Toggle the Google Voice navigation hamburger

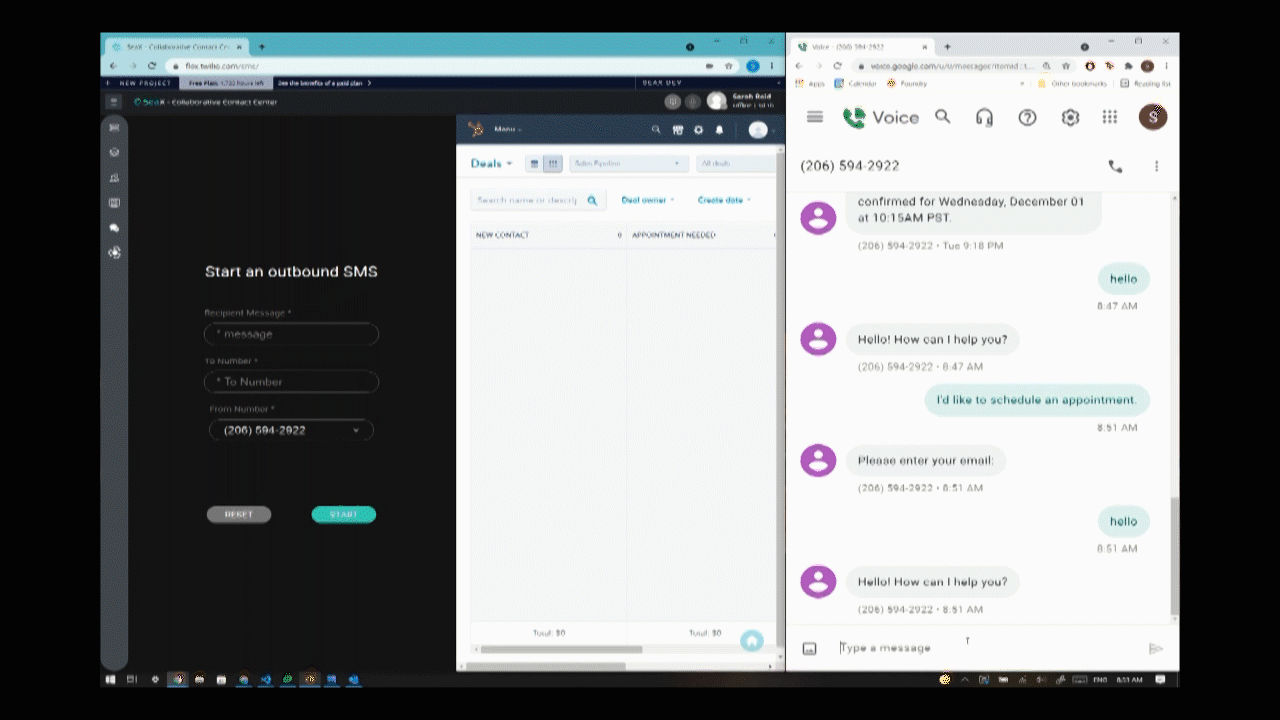(x=815, y=117)
